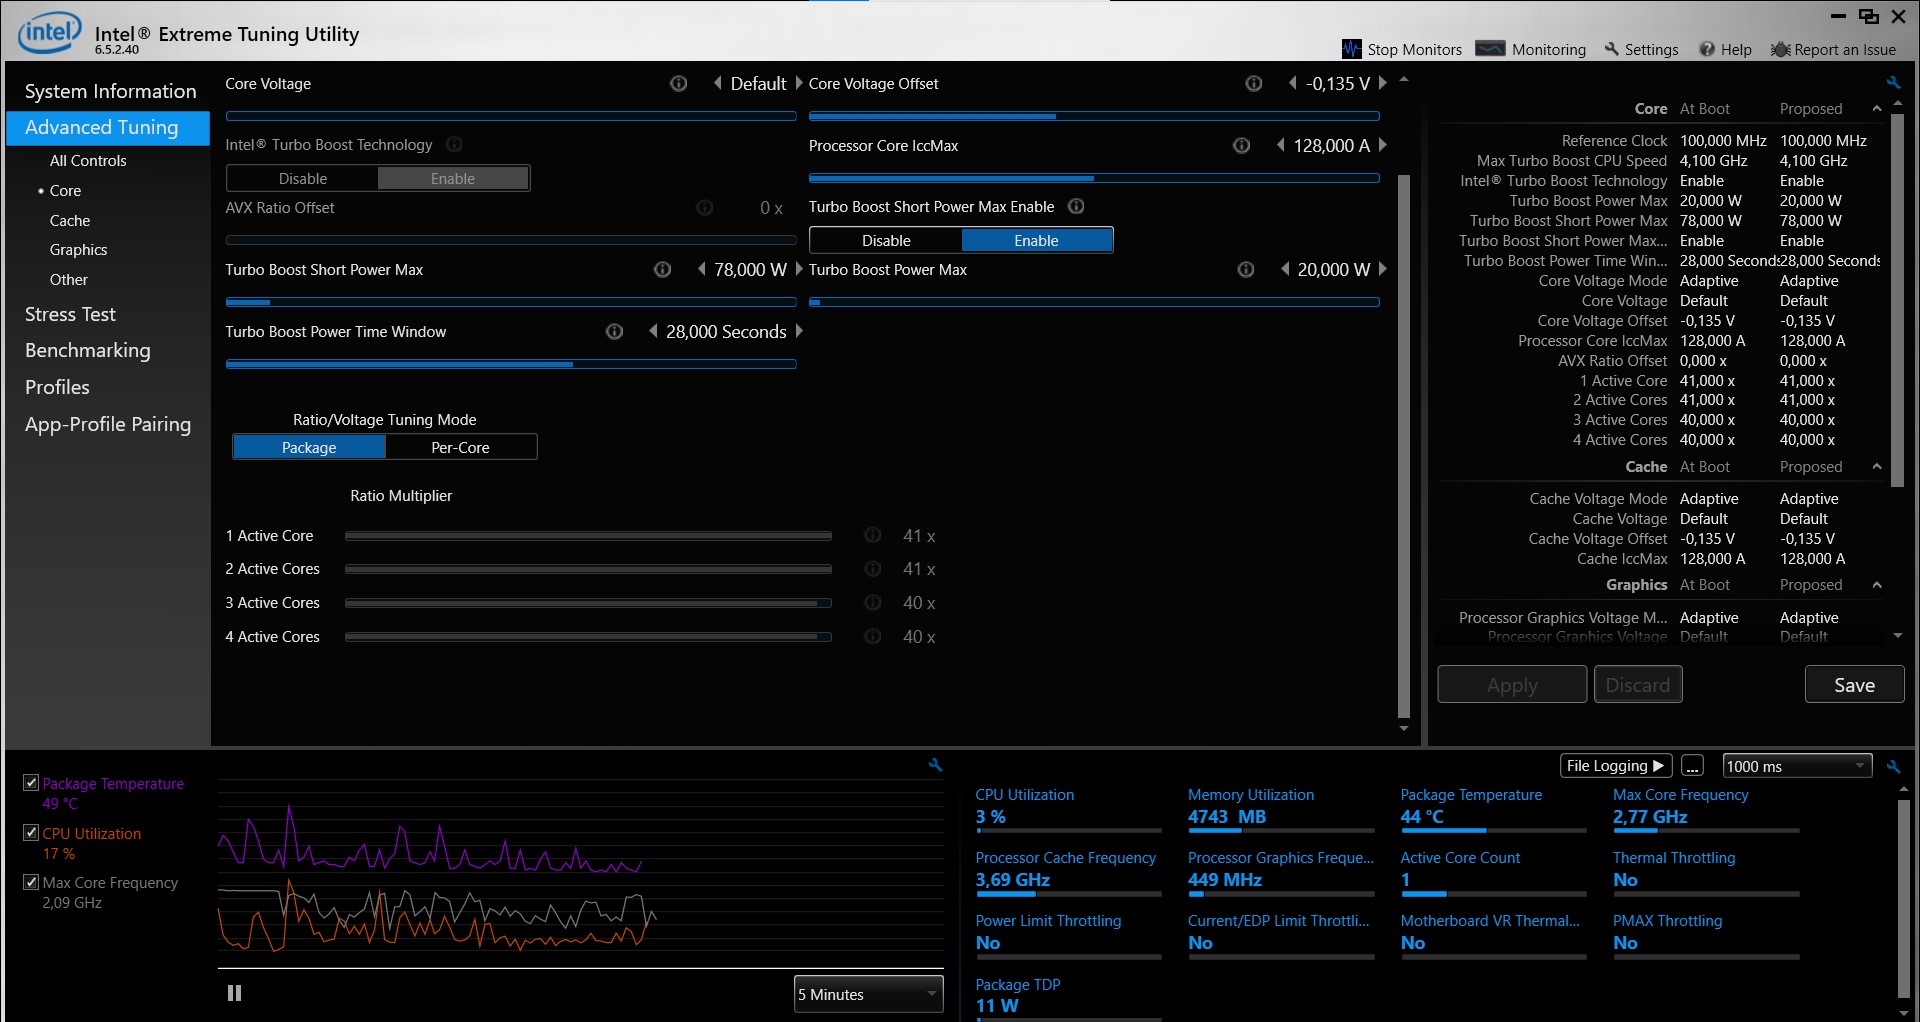
Task: Select All Controls under Advanced Tuning
Action: coord(88,161)
